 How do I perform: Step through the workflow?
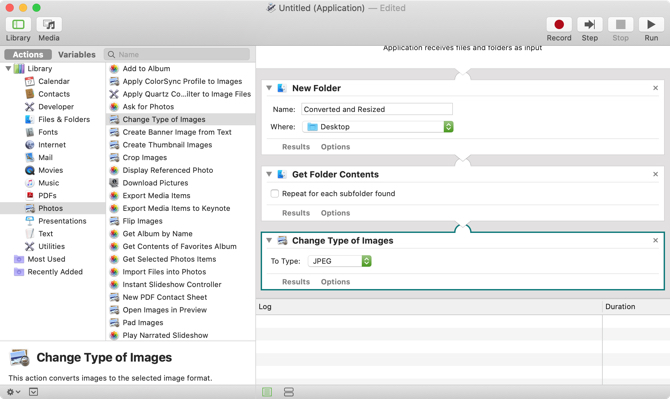click(590, 25)
